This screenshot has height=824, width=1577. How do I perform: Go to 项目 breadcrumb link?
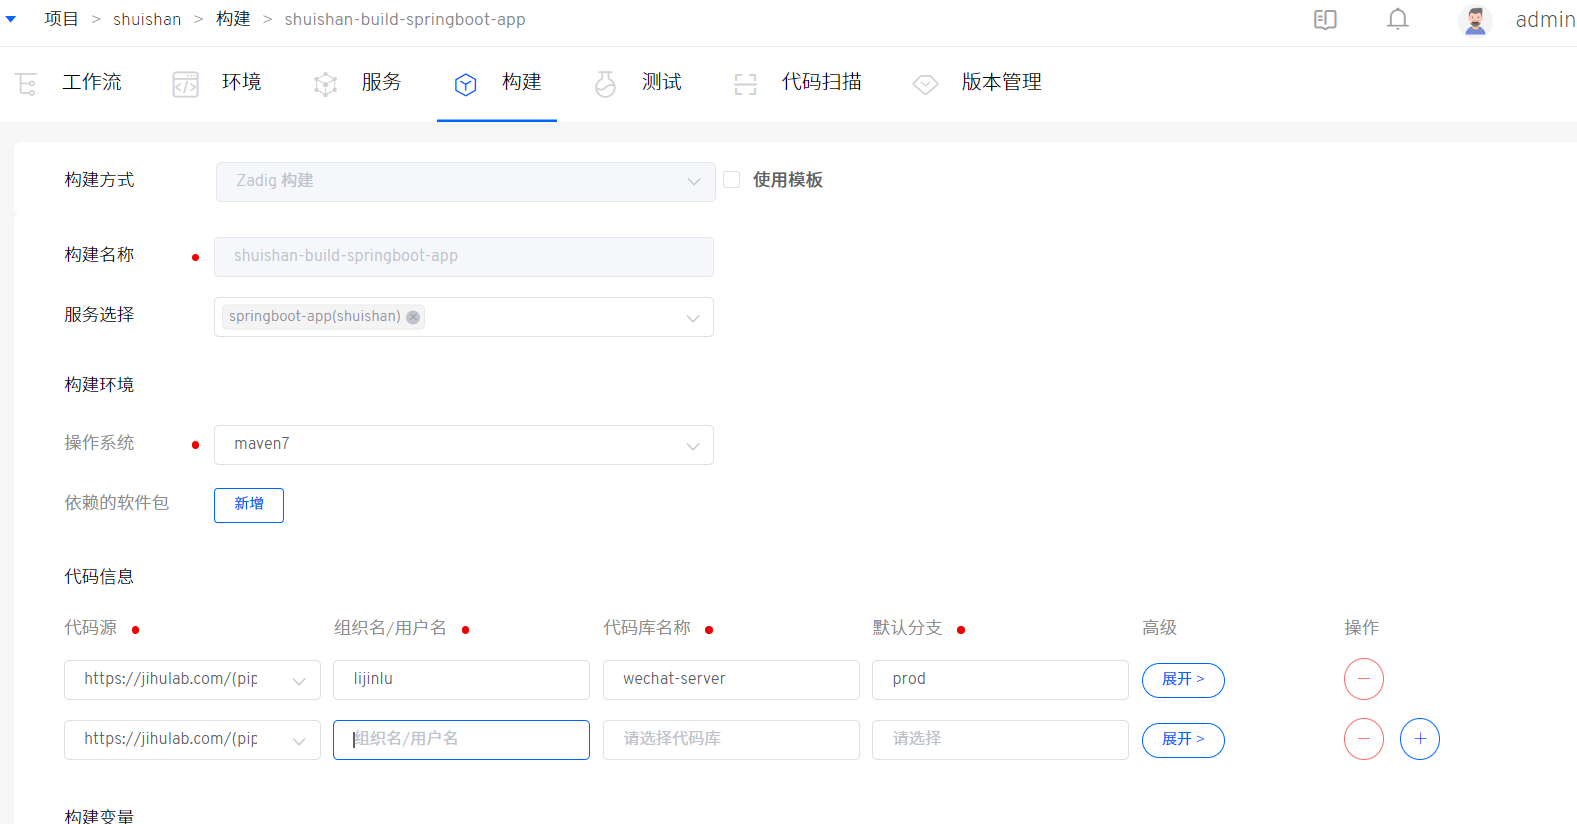click(x=61, y=19)
